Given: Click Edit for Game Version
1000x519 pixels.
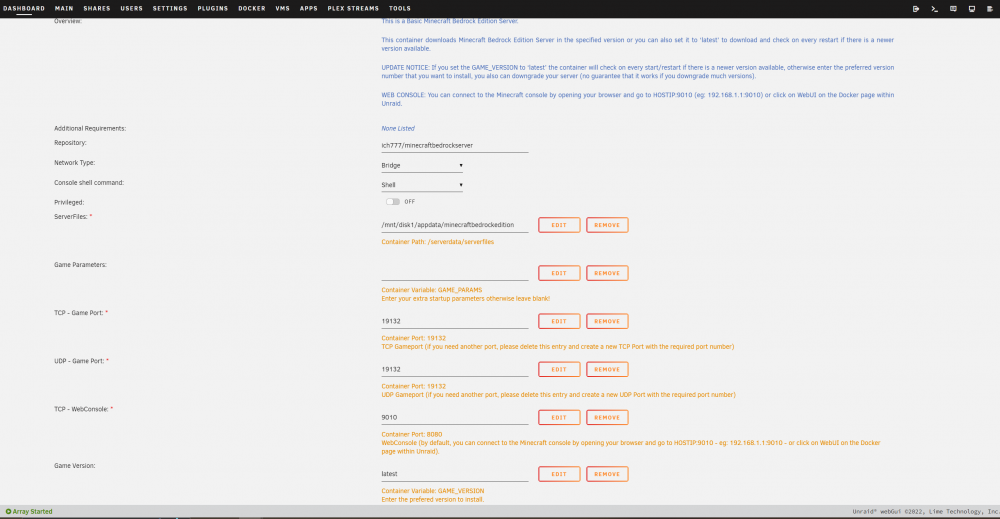Looking at the screenshot, I should 559,474.
